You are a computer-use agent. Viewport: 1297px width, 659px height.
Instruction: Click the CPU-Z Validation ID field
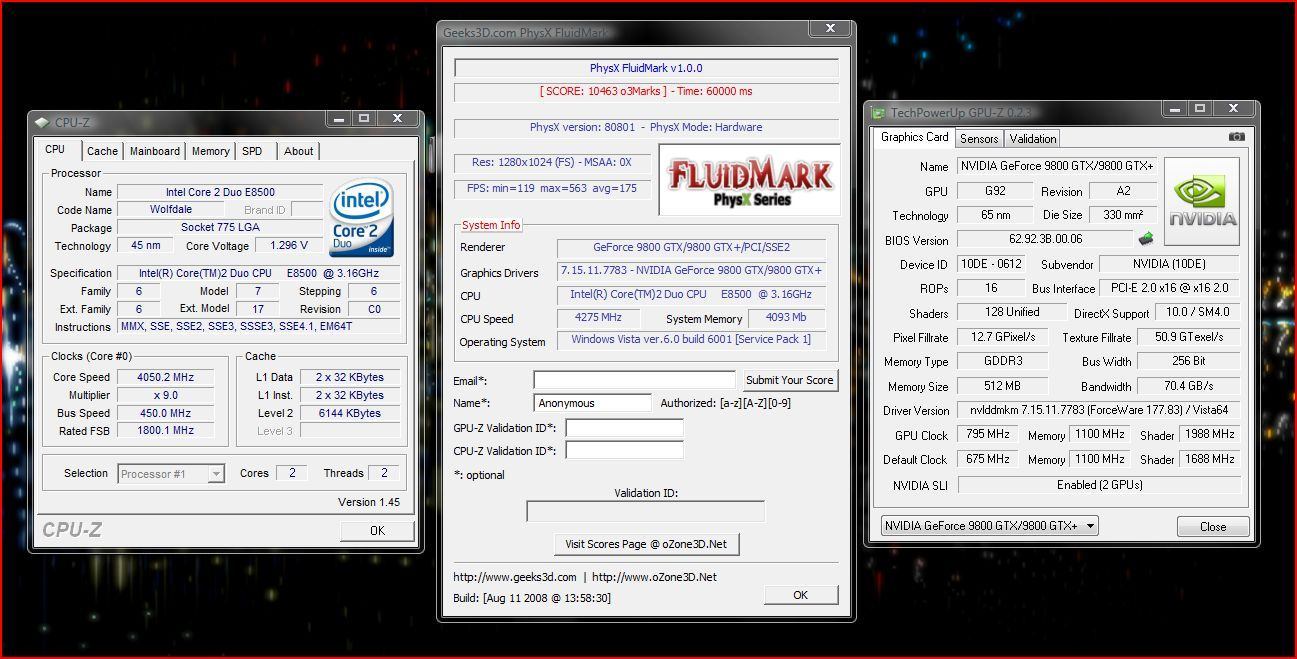[624, 450]
